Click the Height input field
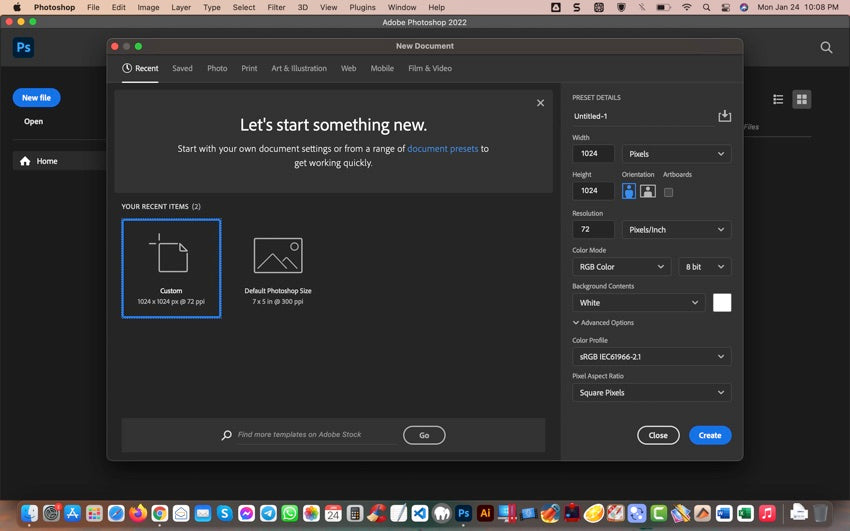This screenshot has width=850, height=531. click(x=593, y=191)
